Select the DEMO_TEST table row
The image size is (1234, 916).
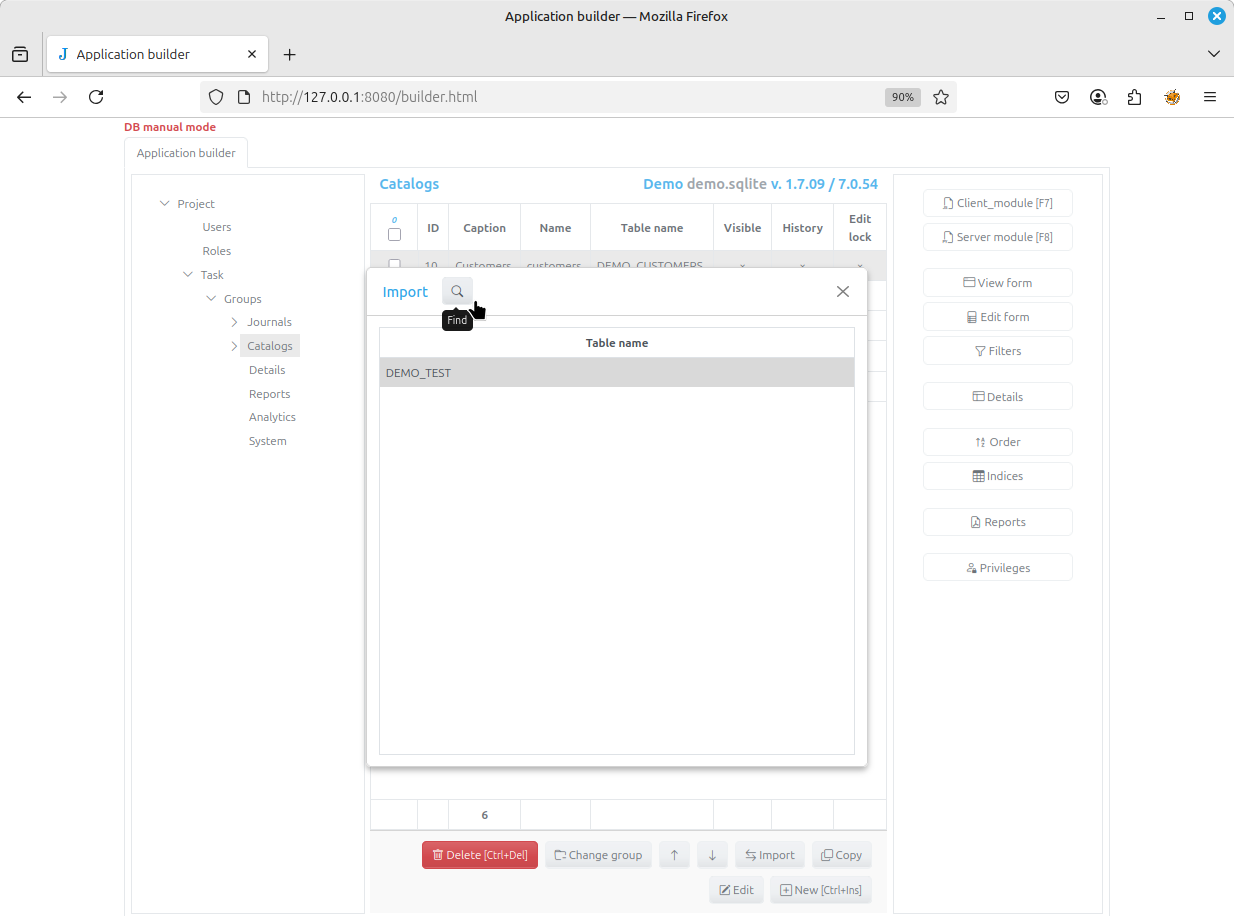[616, 373]
